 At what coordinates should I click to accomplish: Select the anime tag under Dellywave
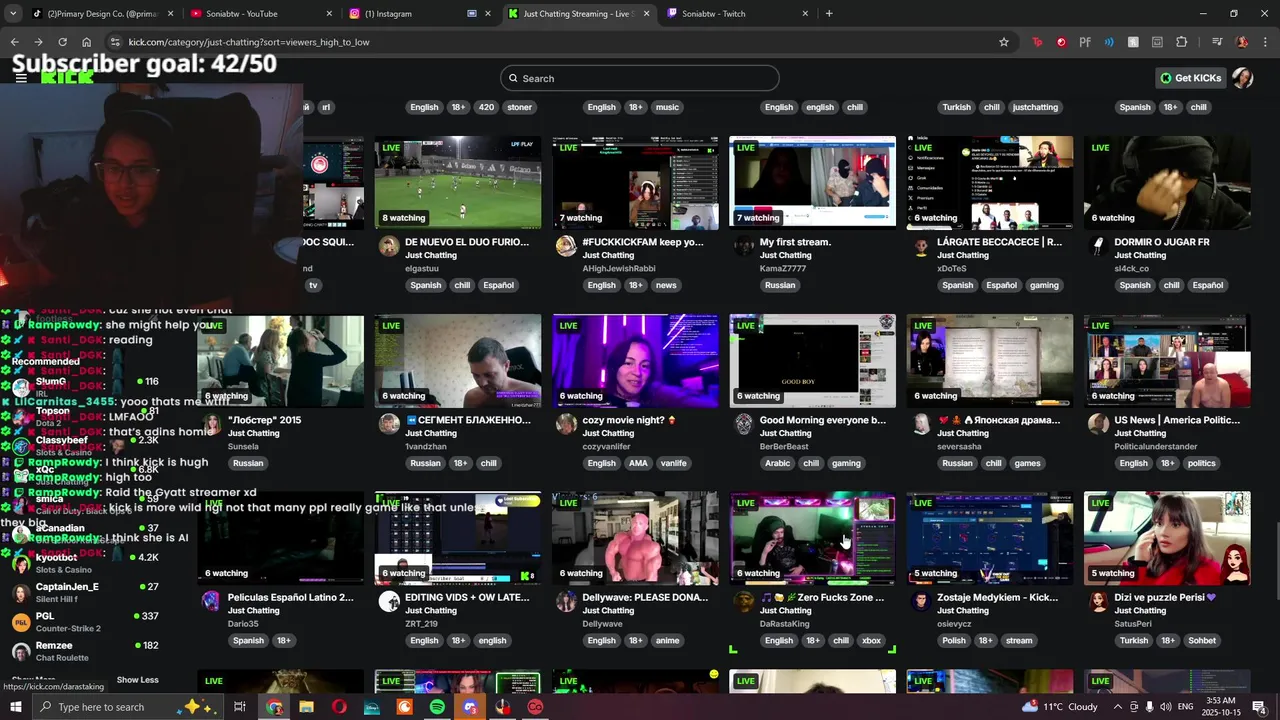coord(667,641)
